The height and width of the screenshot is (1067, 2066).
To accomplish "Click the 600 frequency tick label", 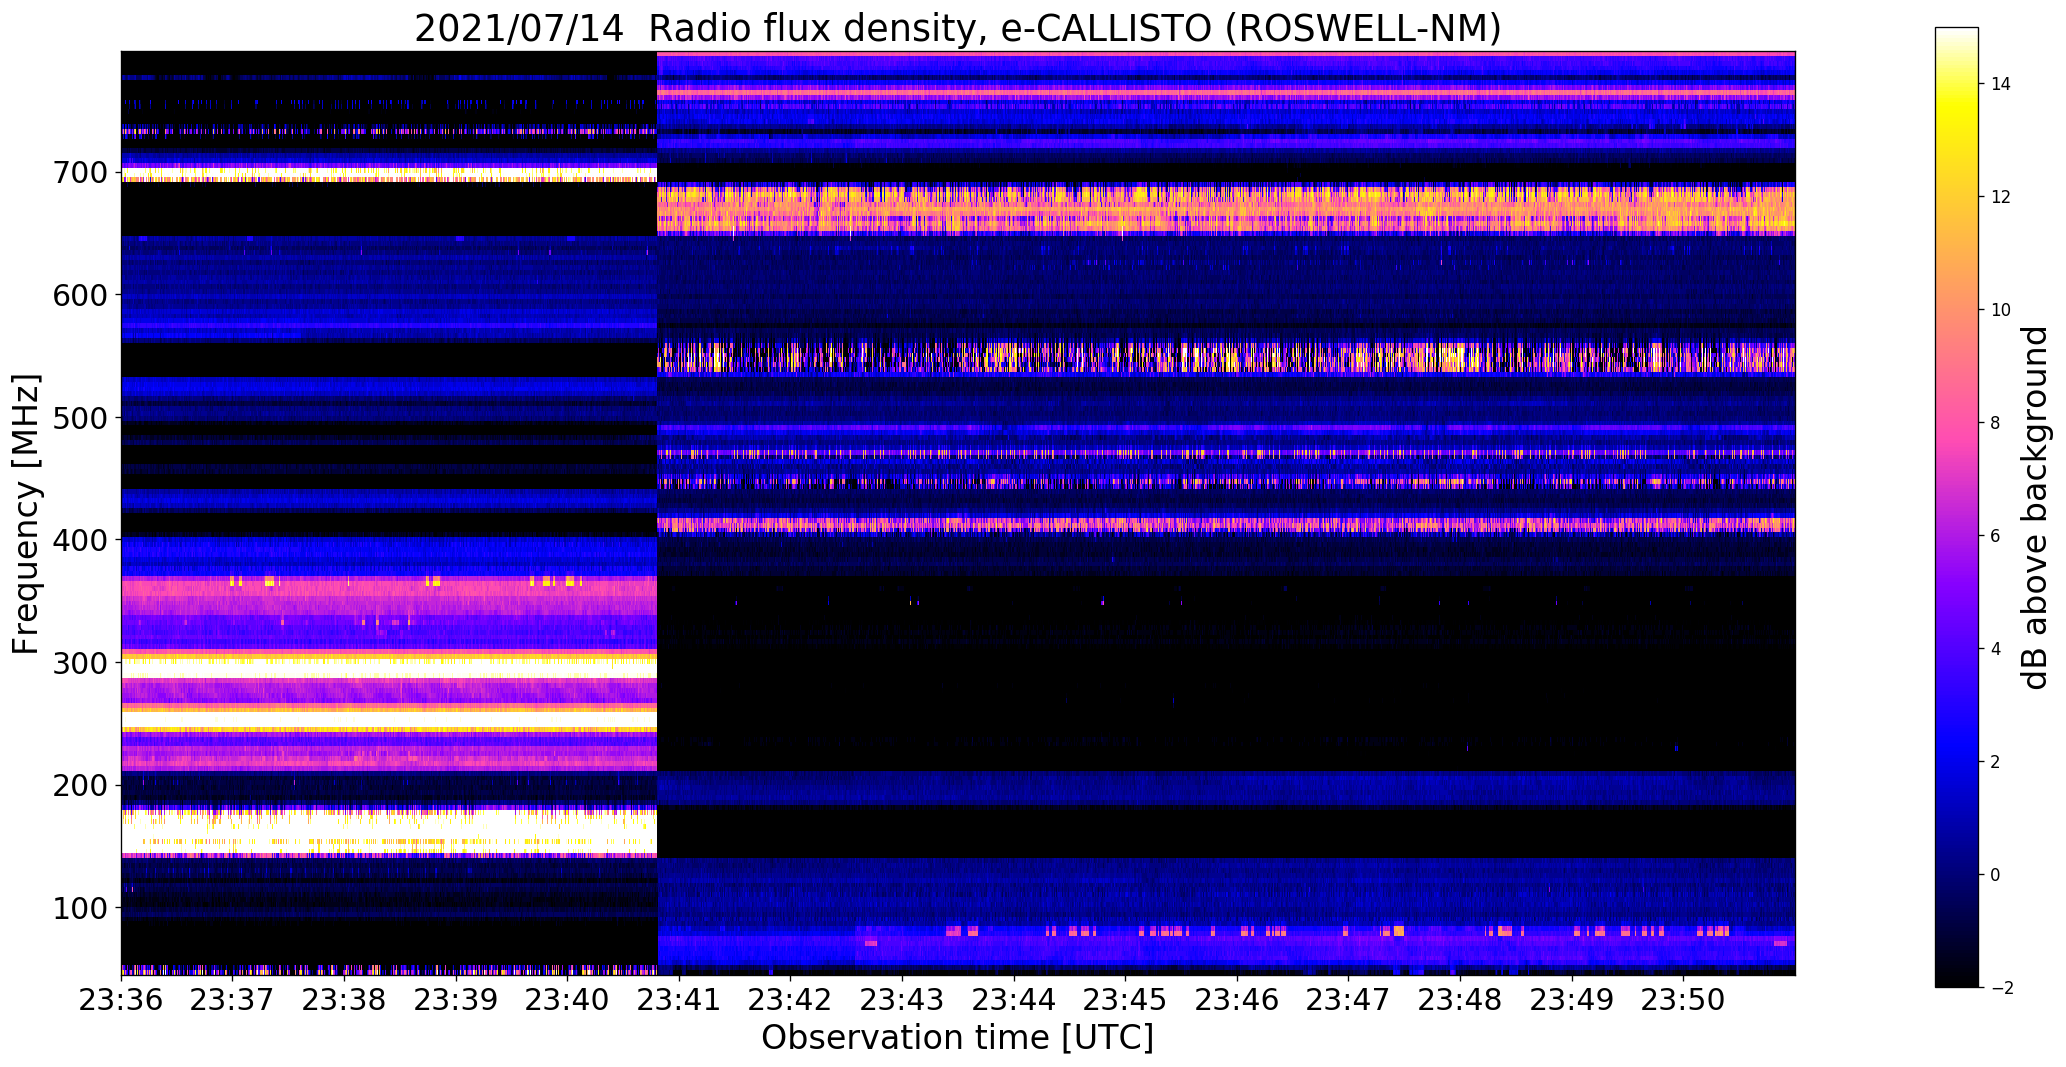I will 79,295.
